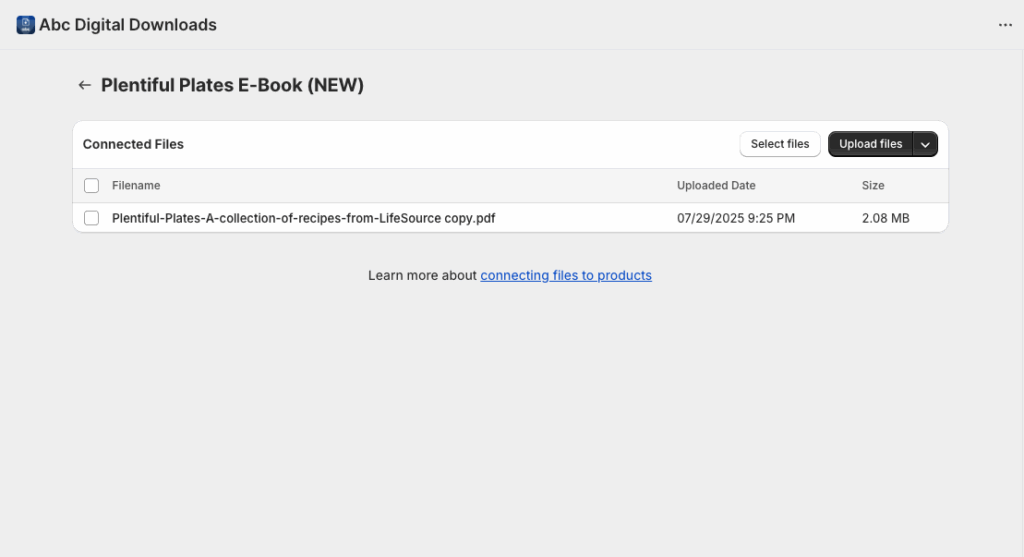Go back using the left arrow icon
Screen dimensions: 1024x557
[x=84, y=85]
